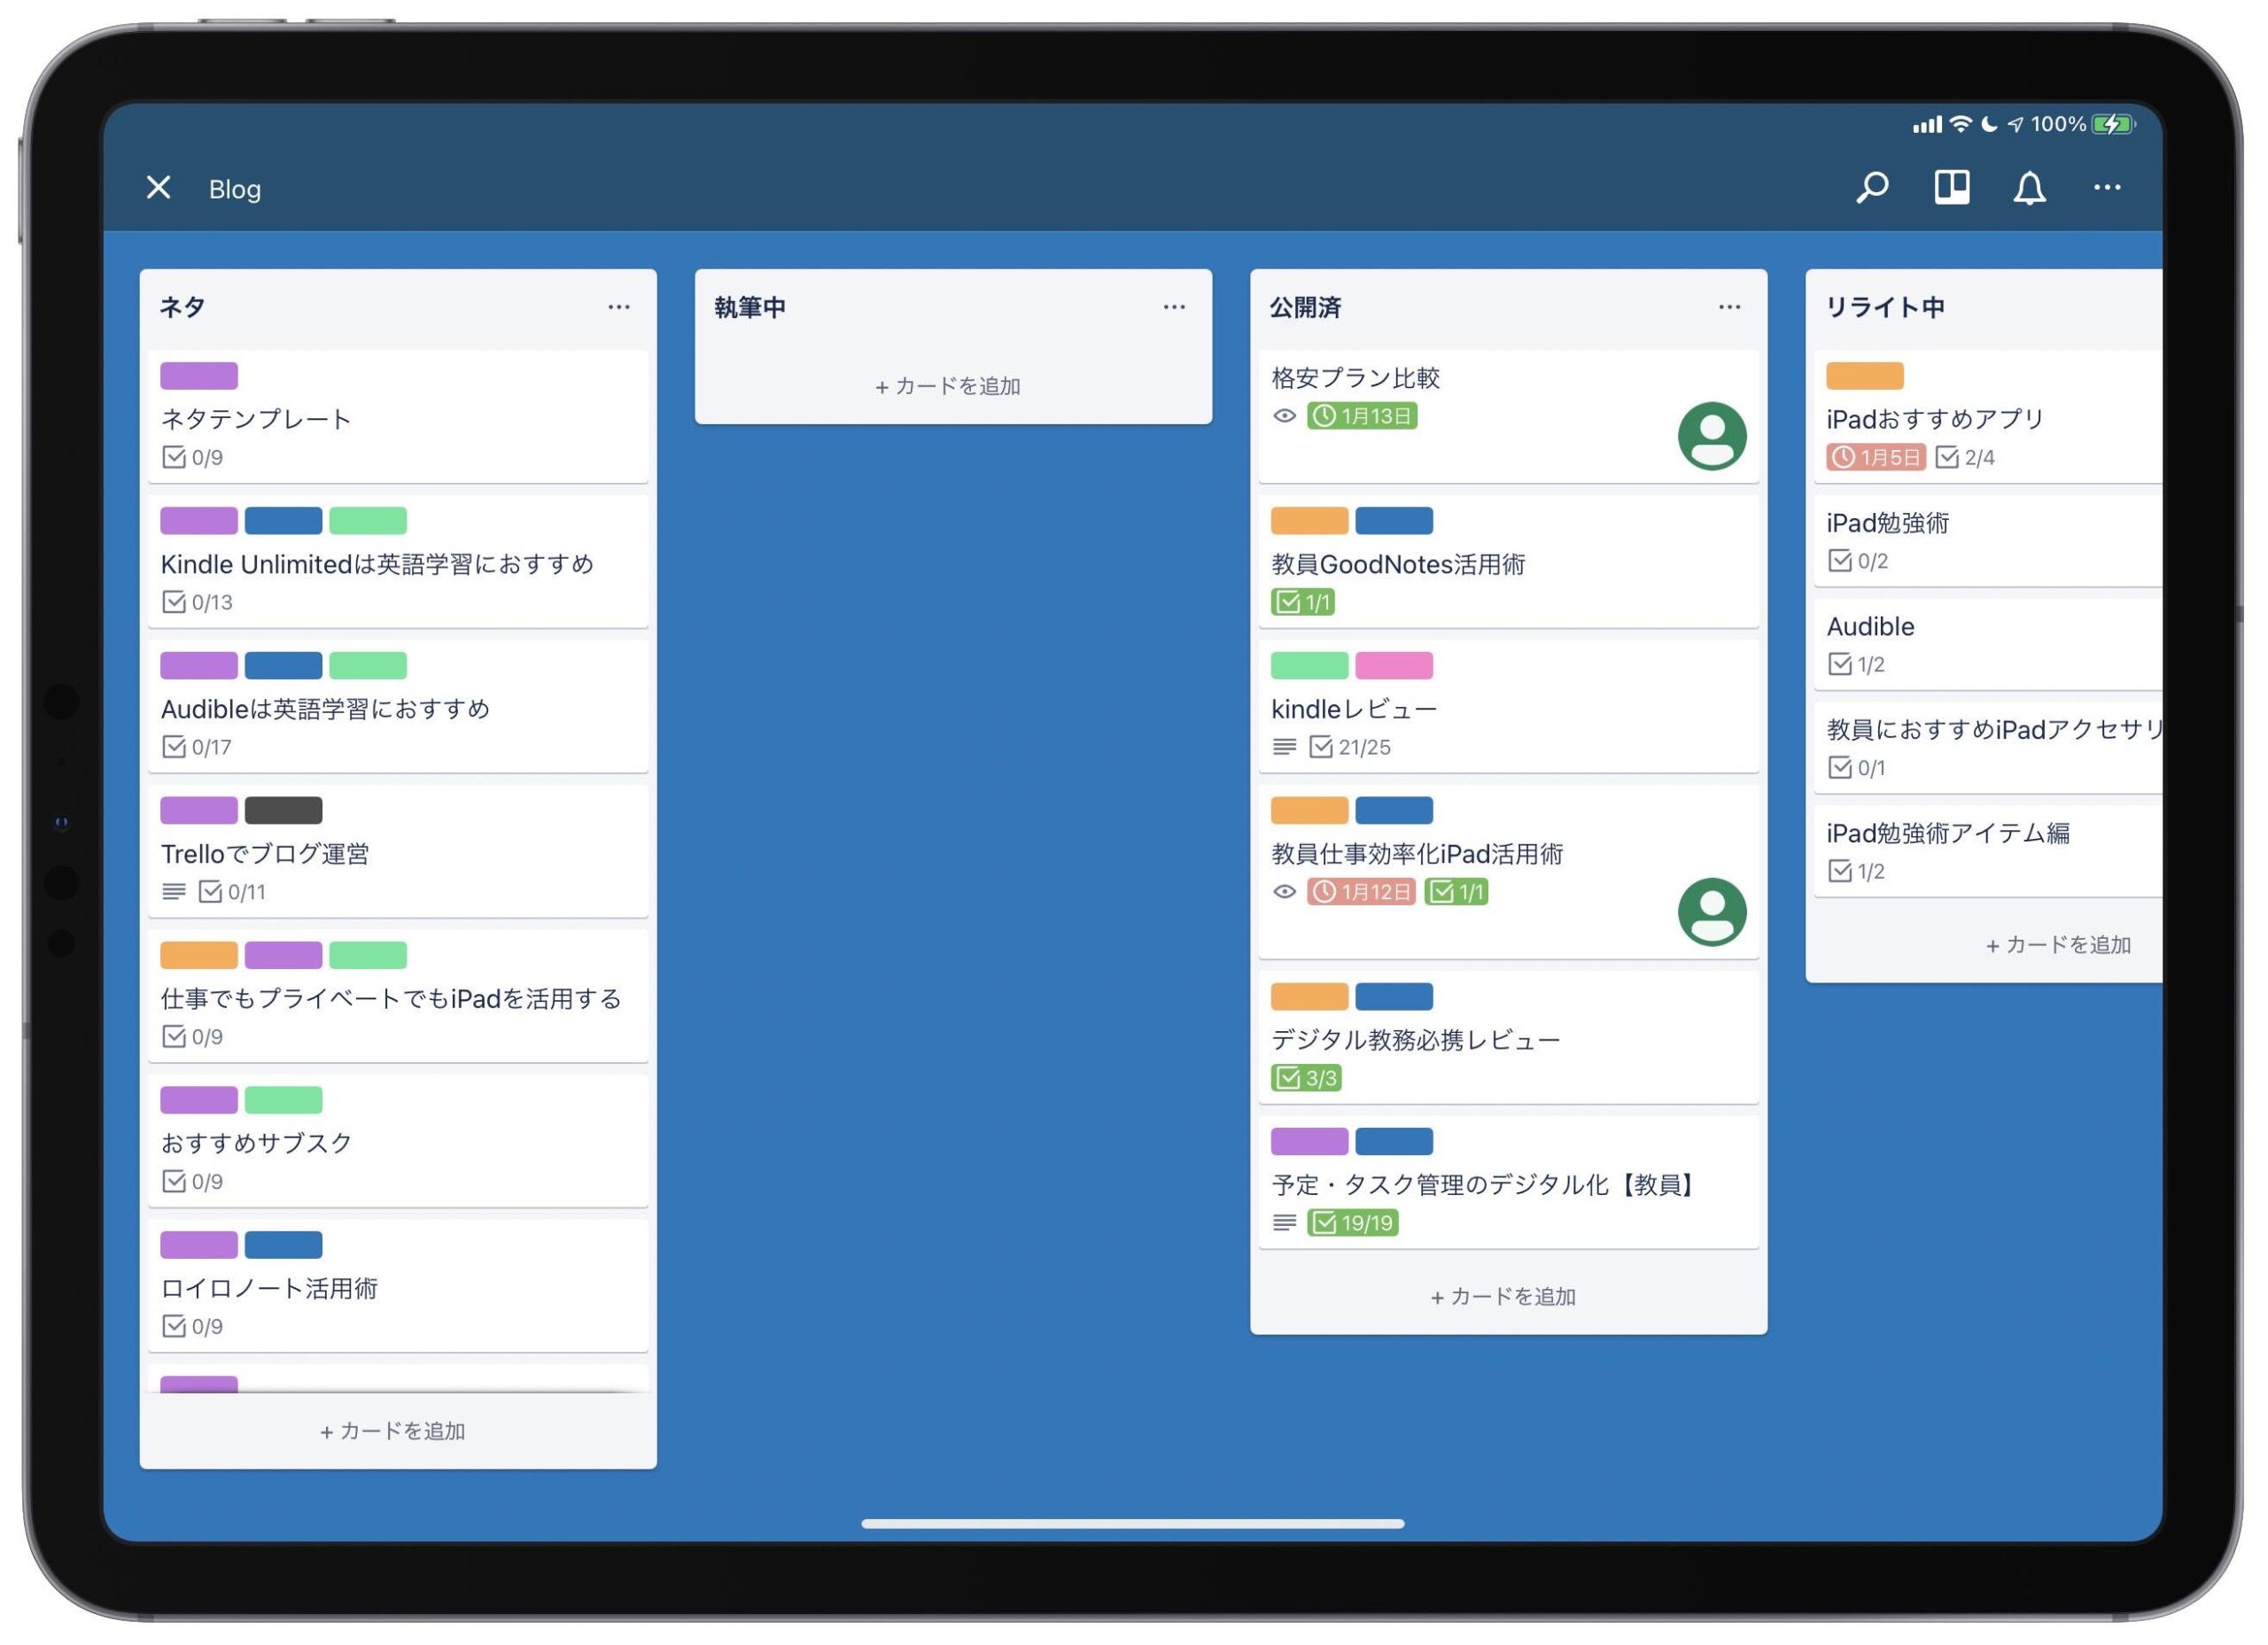Click the battery icon in status bar

coord(2113,124)
